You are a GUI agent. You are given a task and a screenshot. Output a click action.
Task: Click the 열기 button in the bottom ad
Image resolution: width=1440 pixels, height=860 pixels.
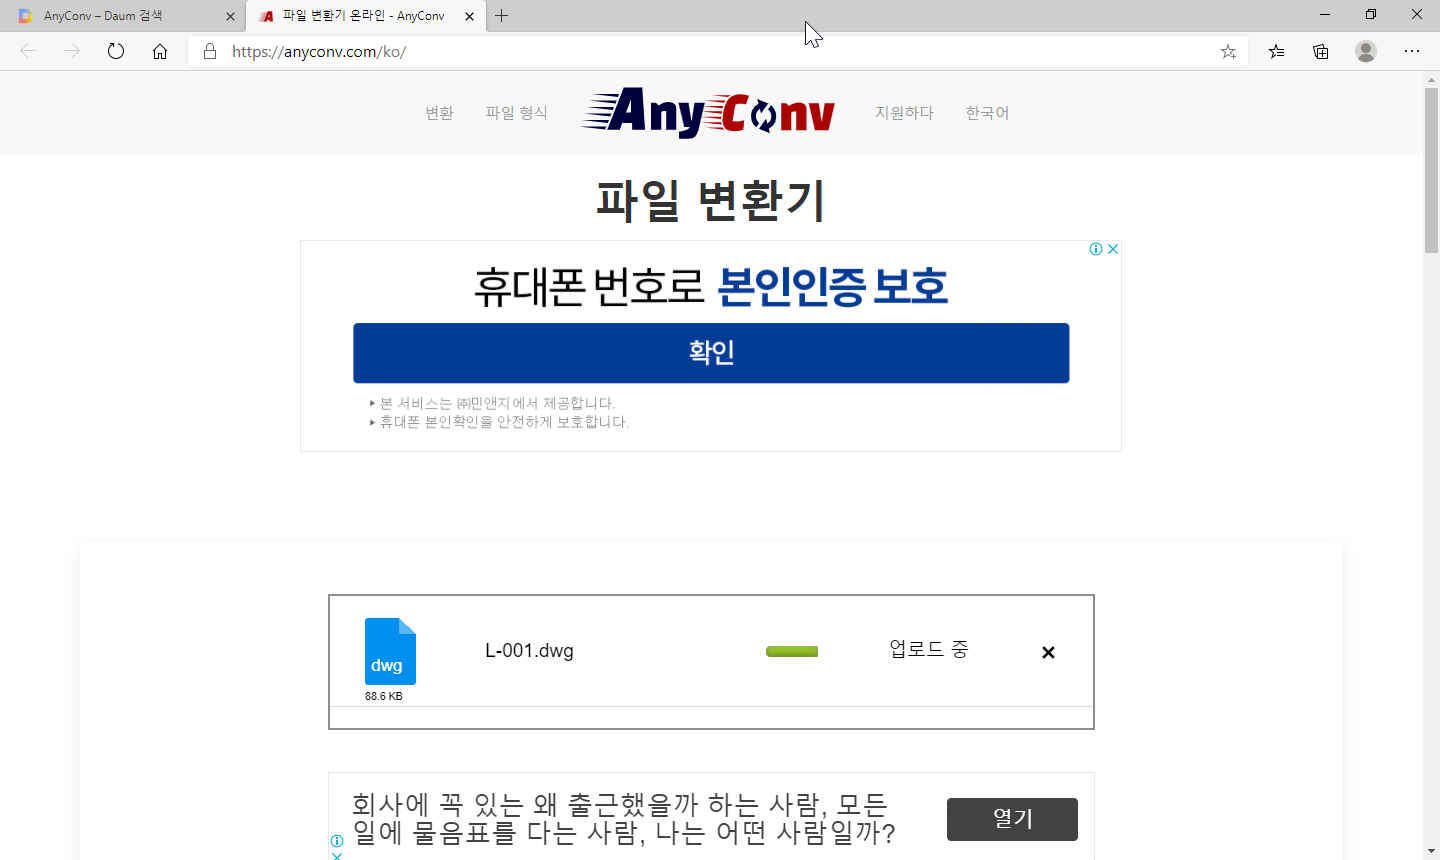pos(1012,819)
